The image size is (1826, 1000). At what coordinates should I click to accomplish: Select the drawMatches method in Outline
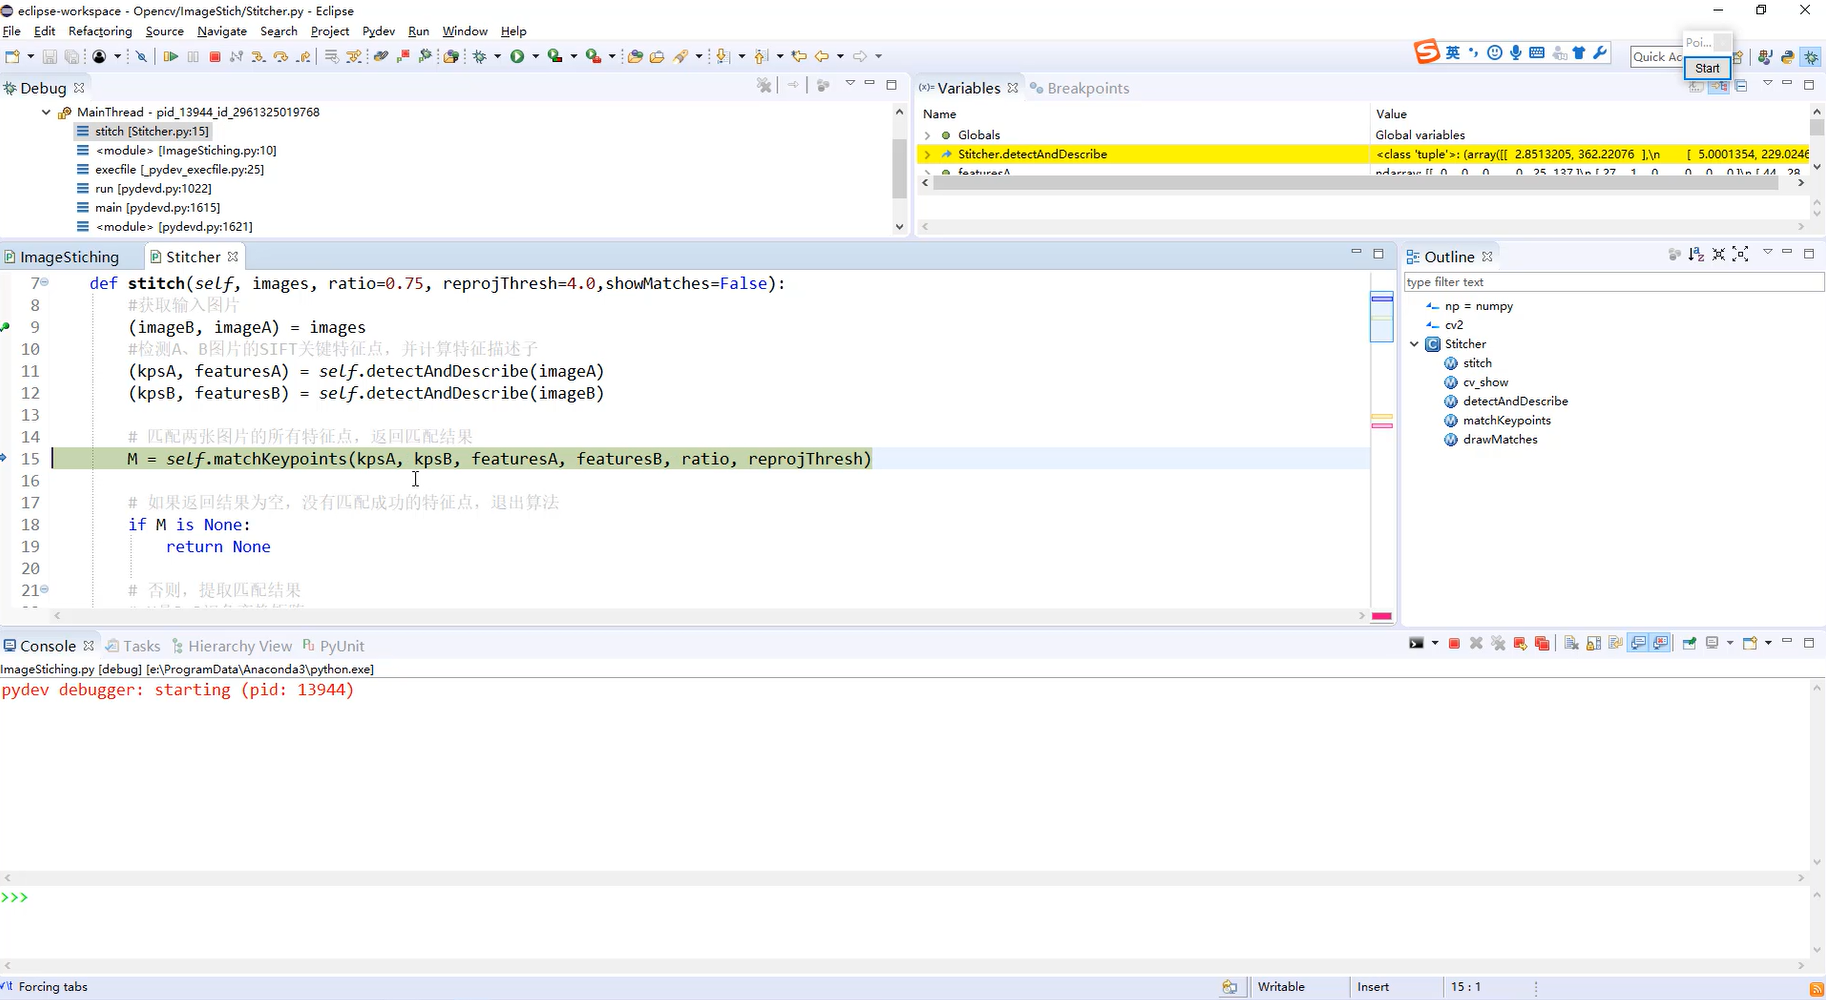point(1490,439)
